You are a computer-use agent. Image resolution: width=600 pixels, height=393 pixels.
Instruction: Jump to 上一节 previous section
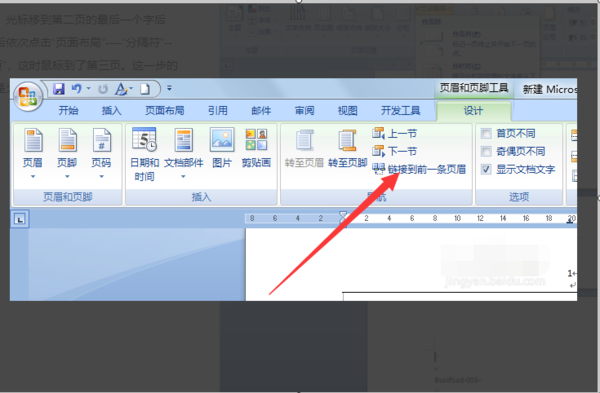(x=395, y=134)
